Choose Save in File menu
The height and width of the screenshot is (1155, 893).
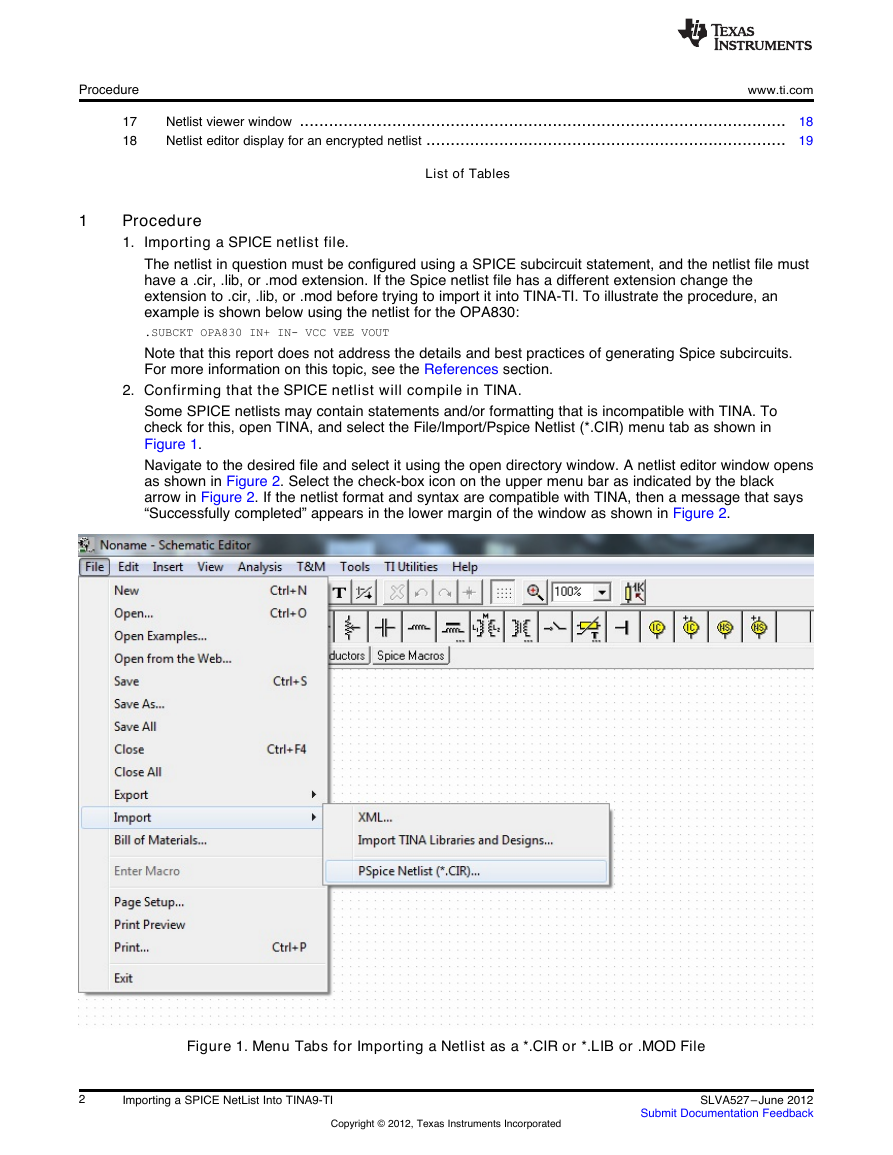(203, 681)
